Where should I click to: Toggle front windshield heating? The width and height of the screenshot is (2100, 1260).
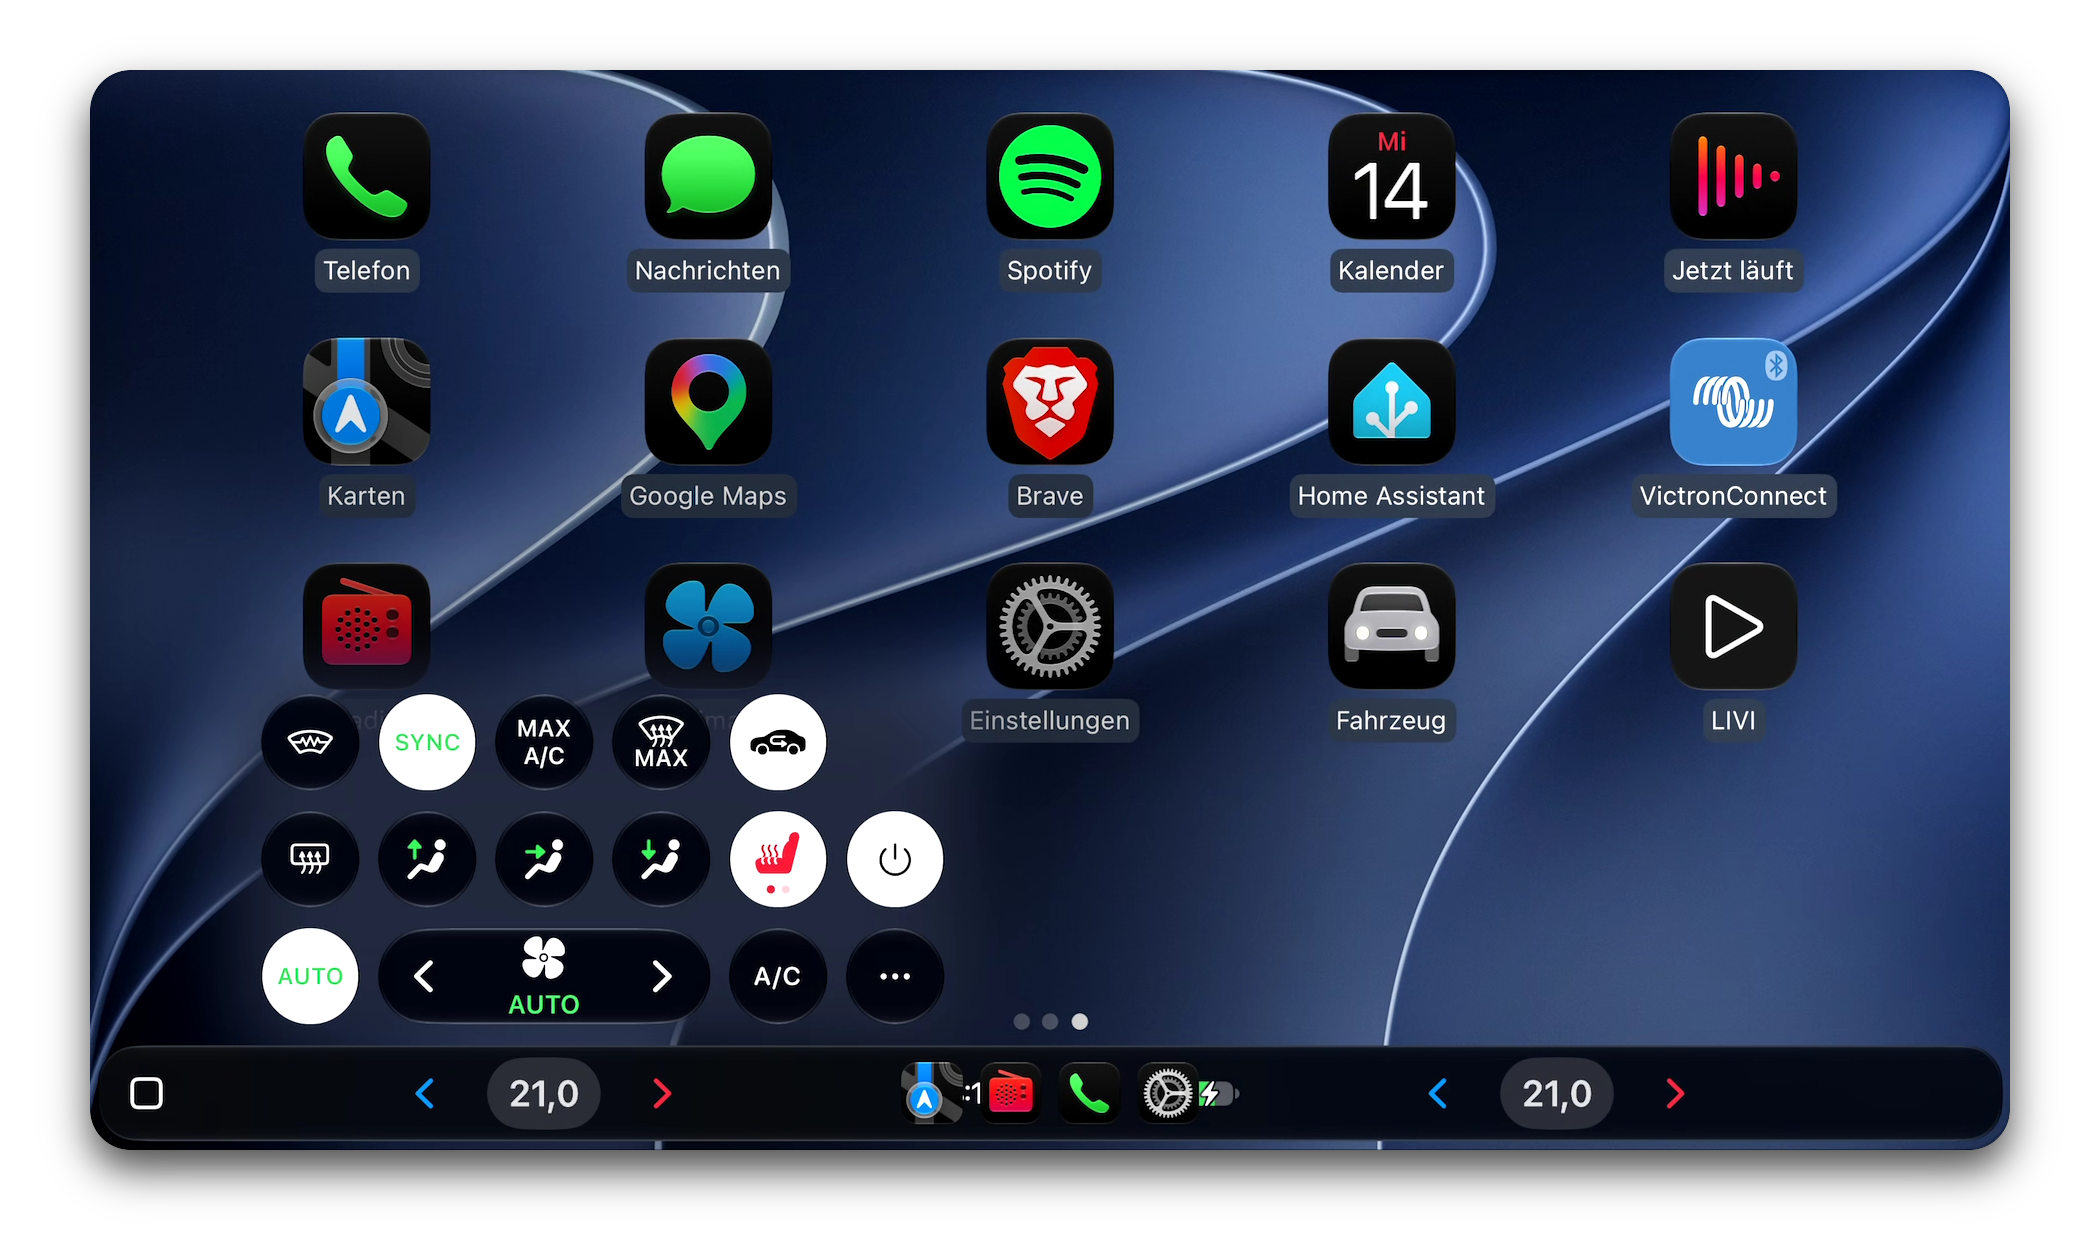click(x=310, y=742)
